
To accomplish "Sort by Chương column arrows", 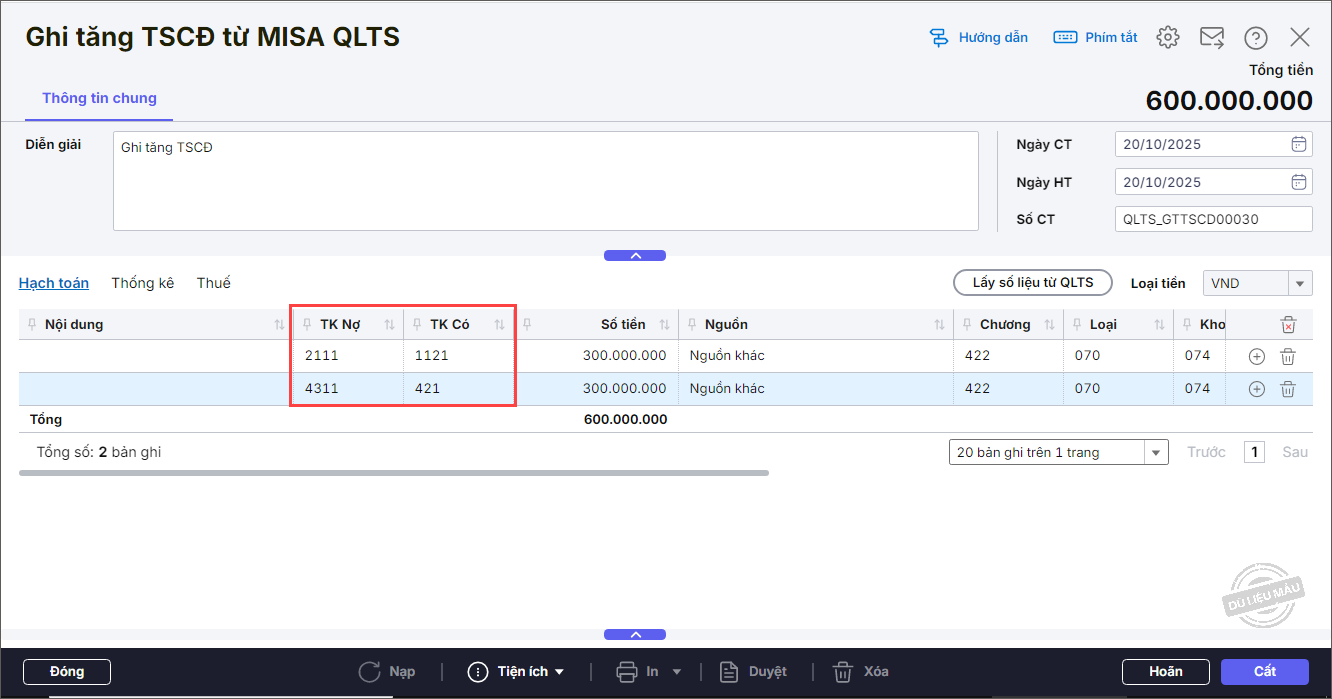I will (1049, 325).
